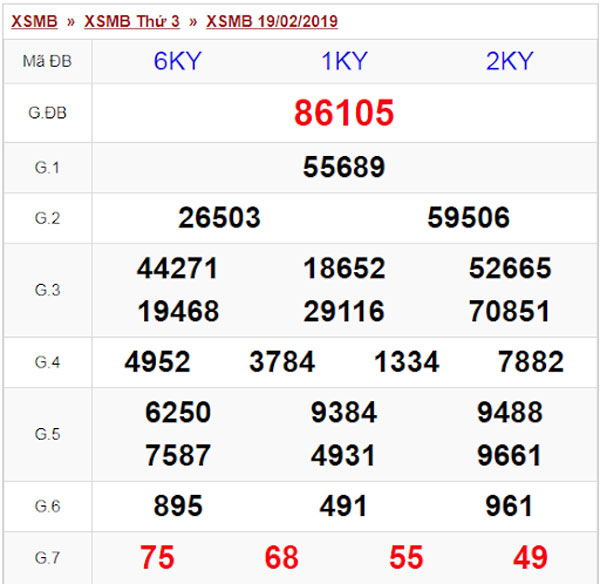Click the G.3 number 70851
Image resolution: width=600 pixels, height=584 pixels.
pos(509,312)
